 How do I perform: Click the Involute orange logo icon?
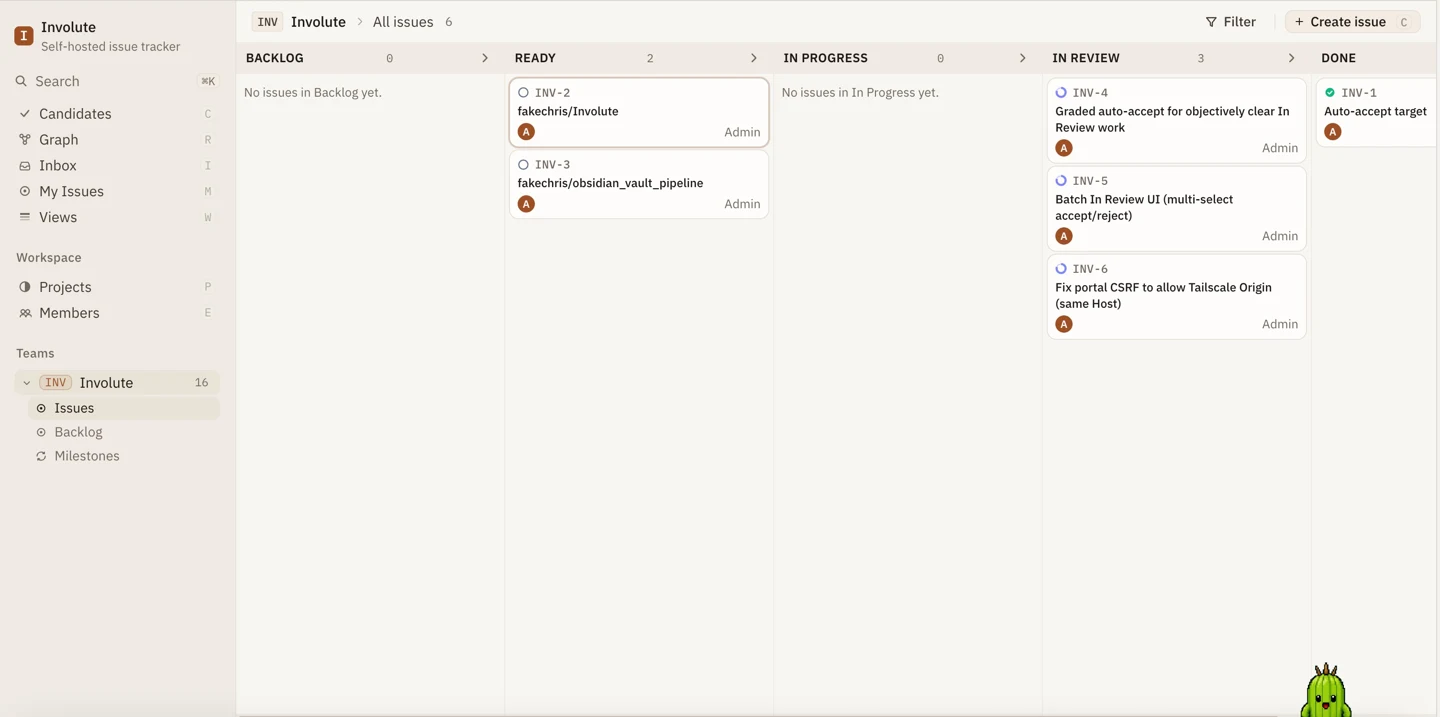(x=24, y=36)
